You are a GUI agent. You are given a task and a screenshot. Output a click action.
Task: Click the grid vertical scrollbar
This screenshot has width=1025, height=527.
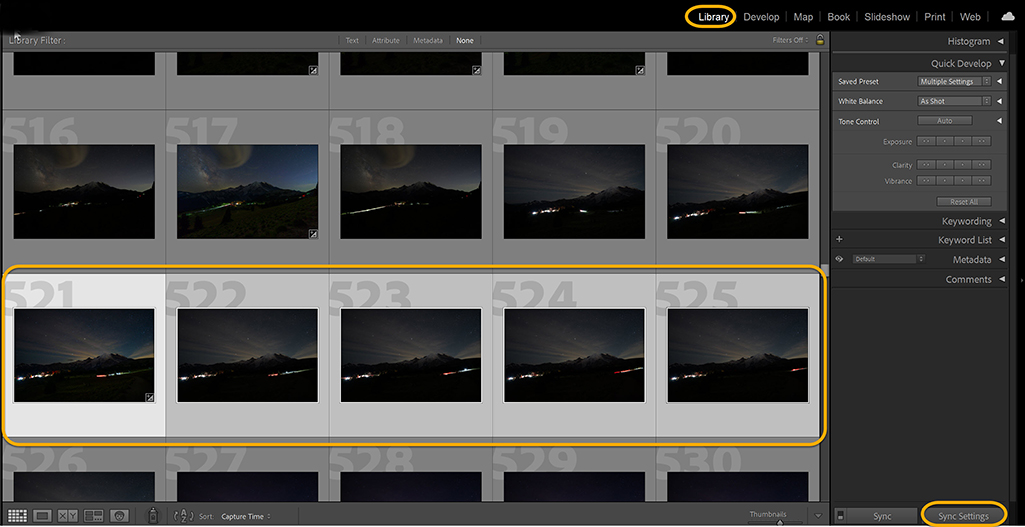tap(825, 269)
